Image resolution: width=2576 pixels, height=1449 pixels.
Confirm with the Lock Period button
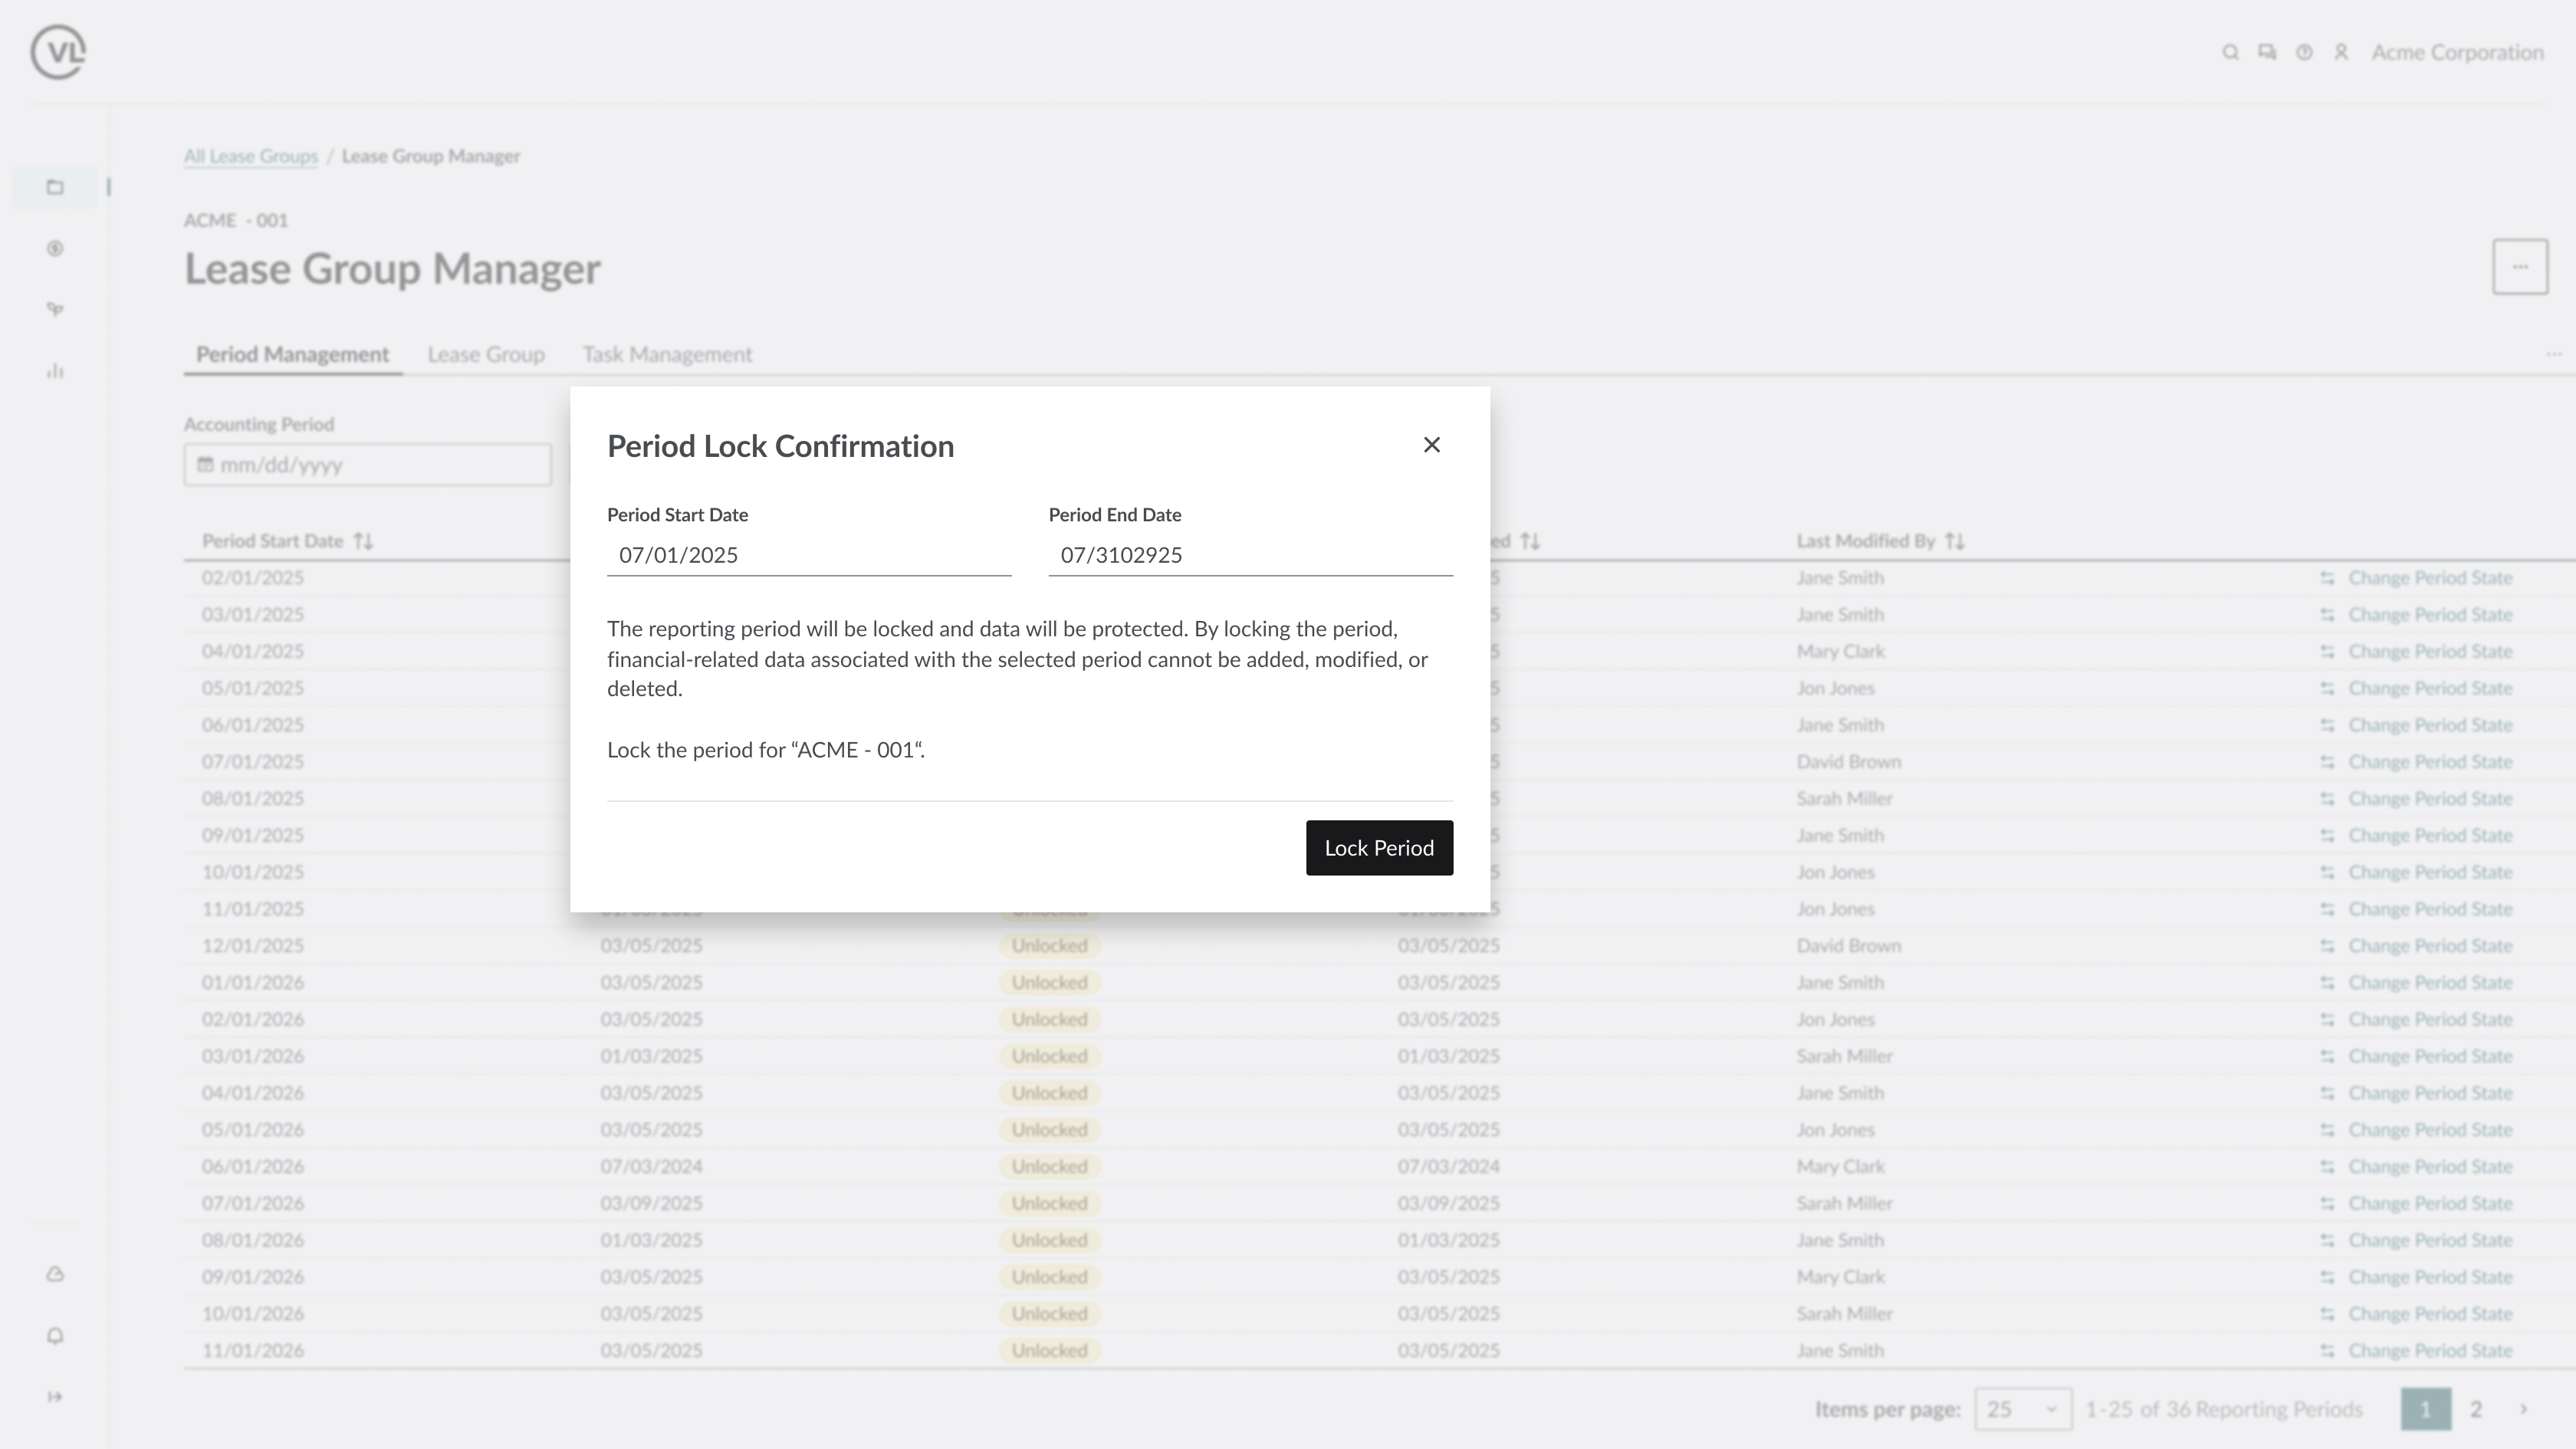pyautogui.click(x=1379, y=848)
